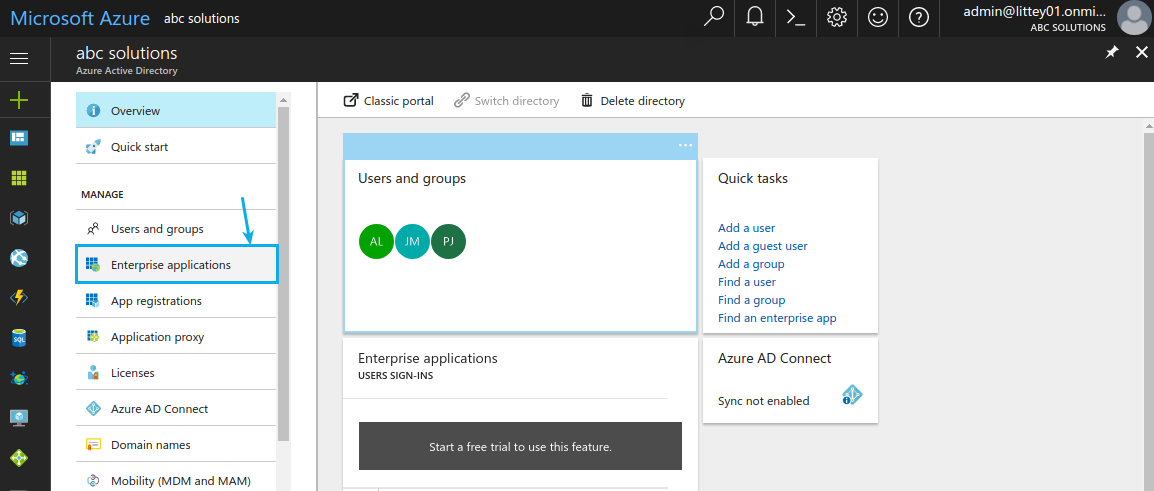Screen dimensions: 1154x491
Task: Open the tile ellipsis options menu
Action: coord(685,145)
